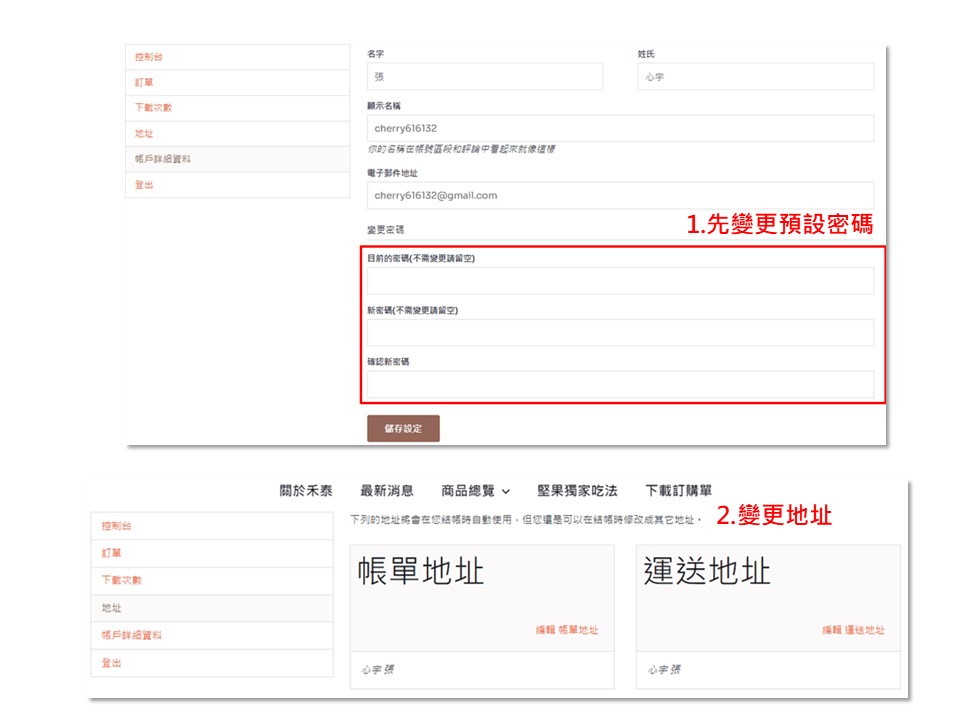Click 編輯 帳單地址 link
Image resolution: width=960 pixels, height=720 pixels.
[x=566, y=630]
